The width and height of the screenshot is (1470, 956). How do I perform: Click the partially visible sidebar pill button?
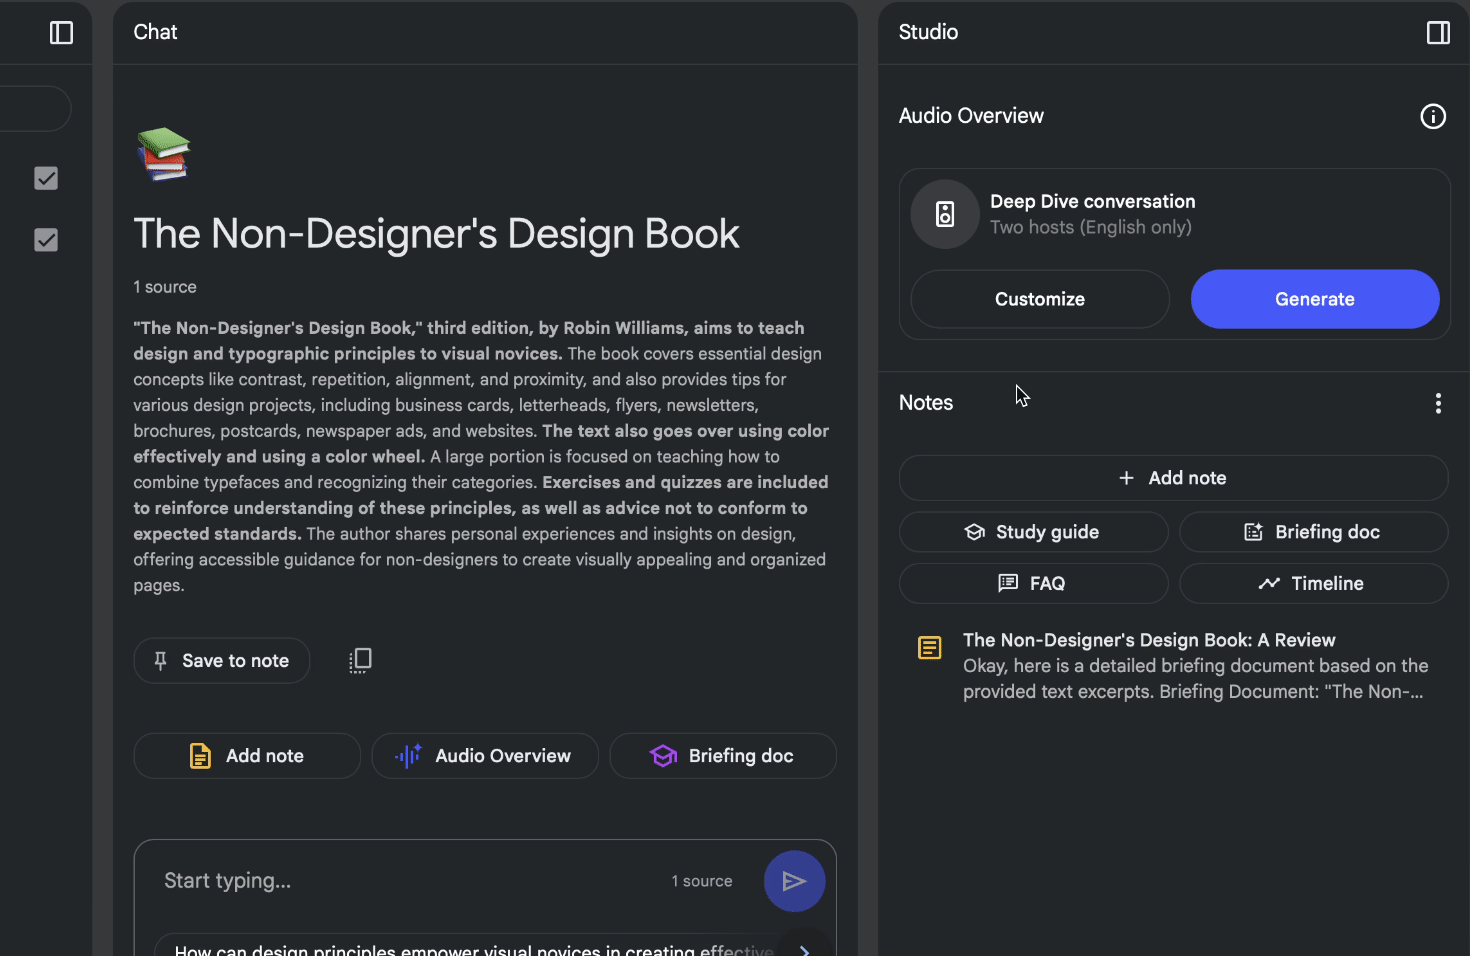click(35, 108)
